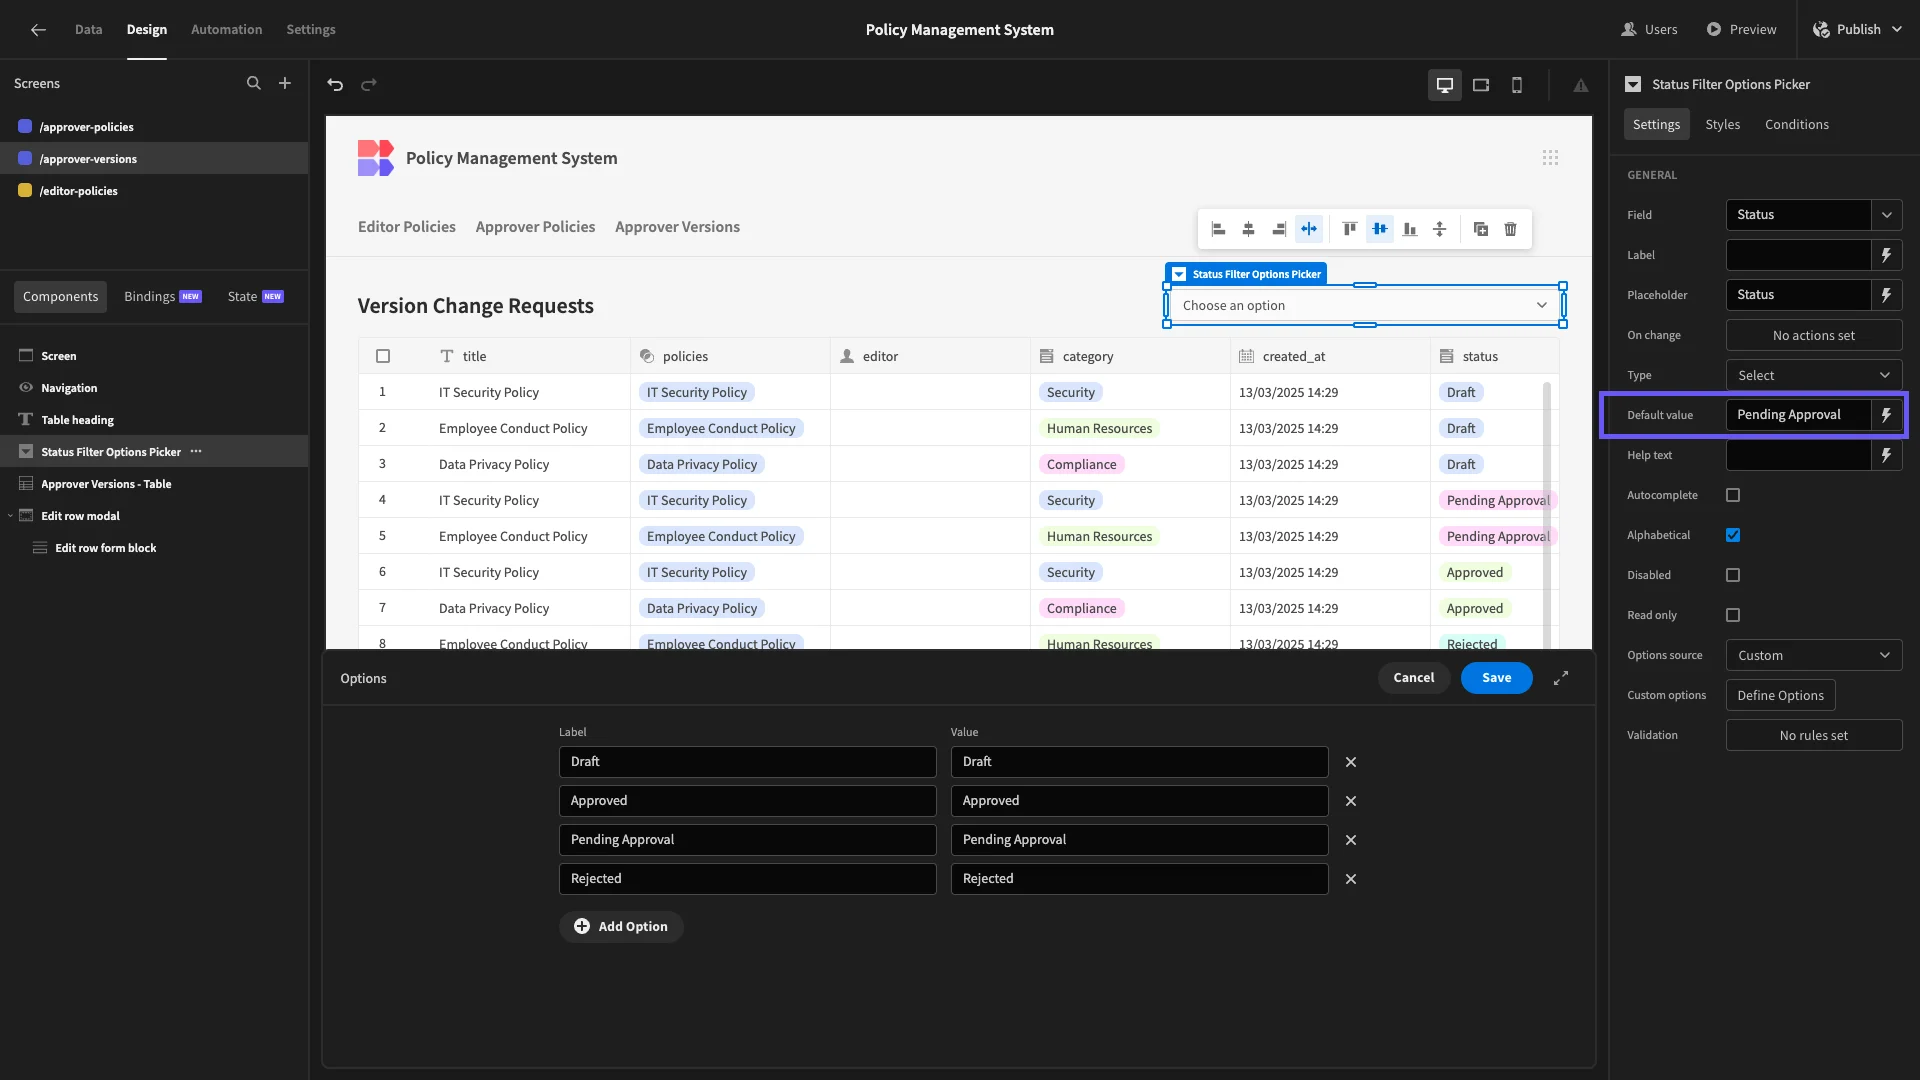Image resolution: width=1920 pixels, height=1080 pixels.
Task: Open the Field Status dropdown
Action: click(1814, 215)
